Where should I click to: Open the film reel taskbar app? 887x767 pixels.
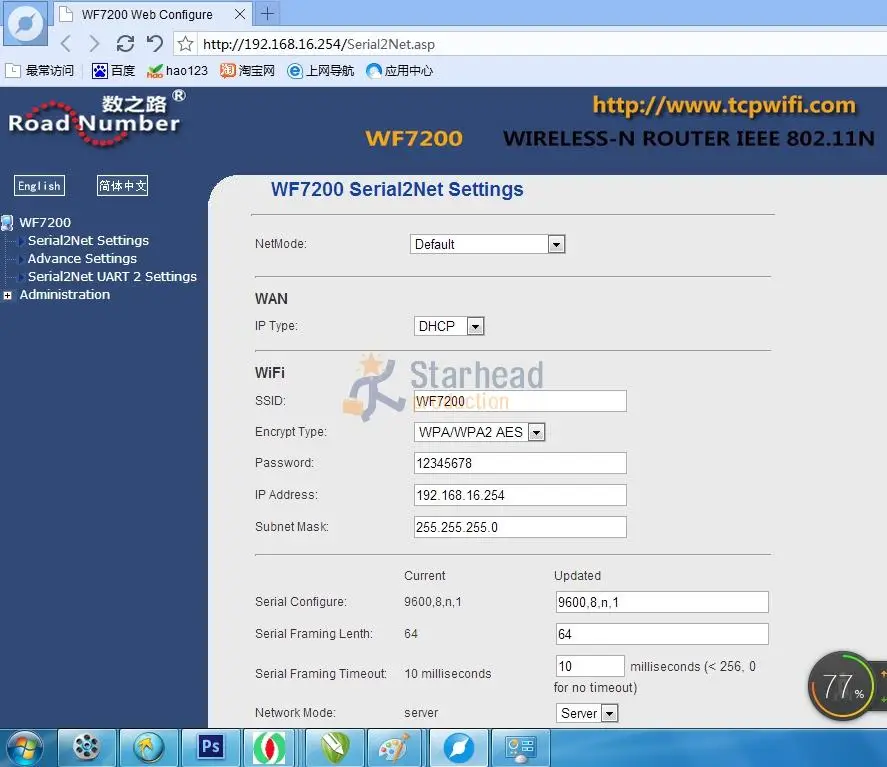tap(87, 748)
